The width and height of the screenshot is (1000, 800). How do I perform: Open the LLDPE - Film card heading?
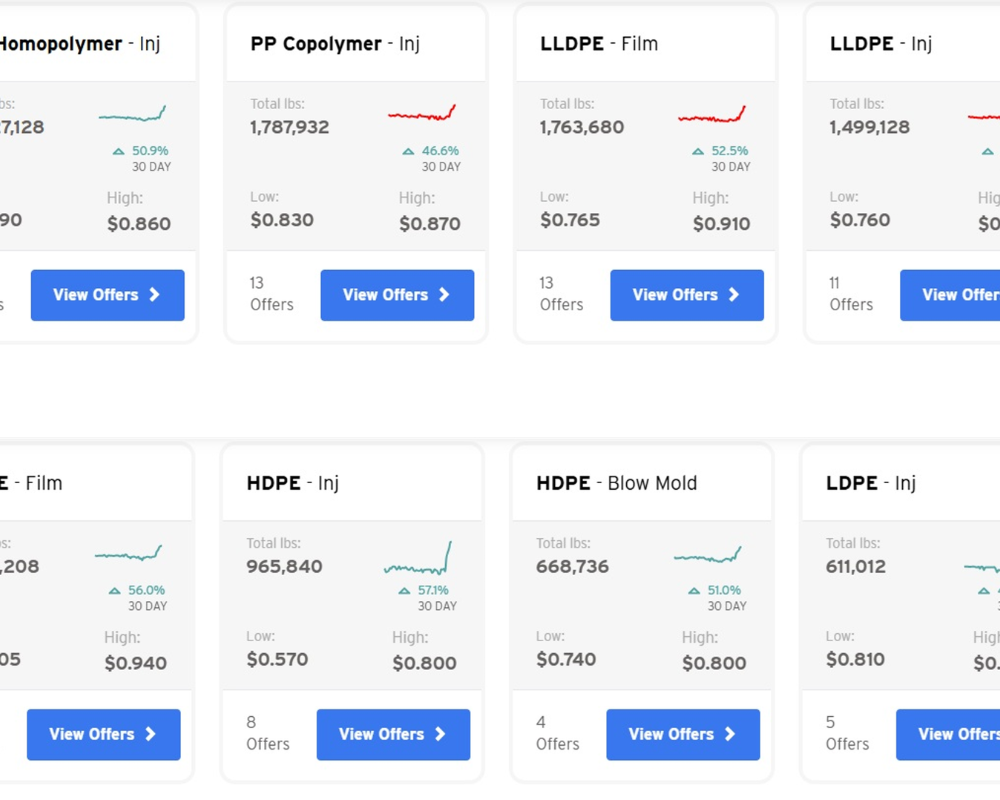coord(599,44)
